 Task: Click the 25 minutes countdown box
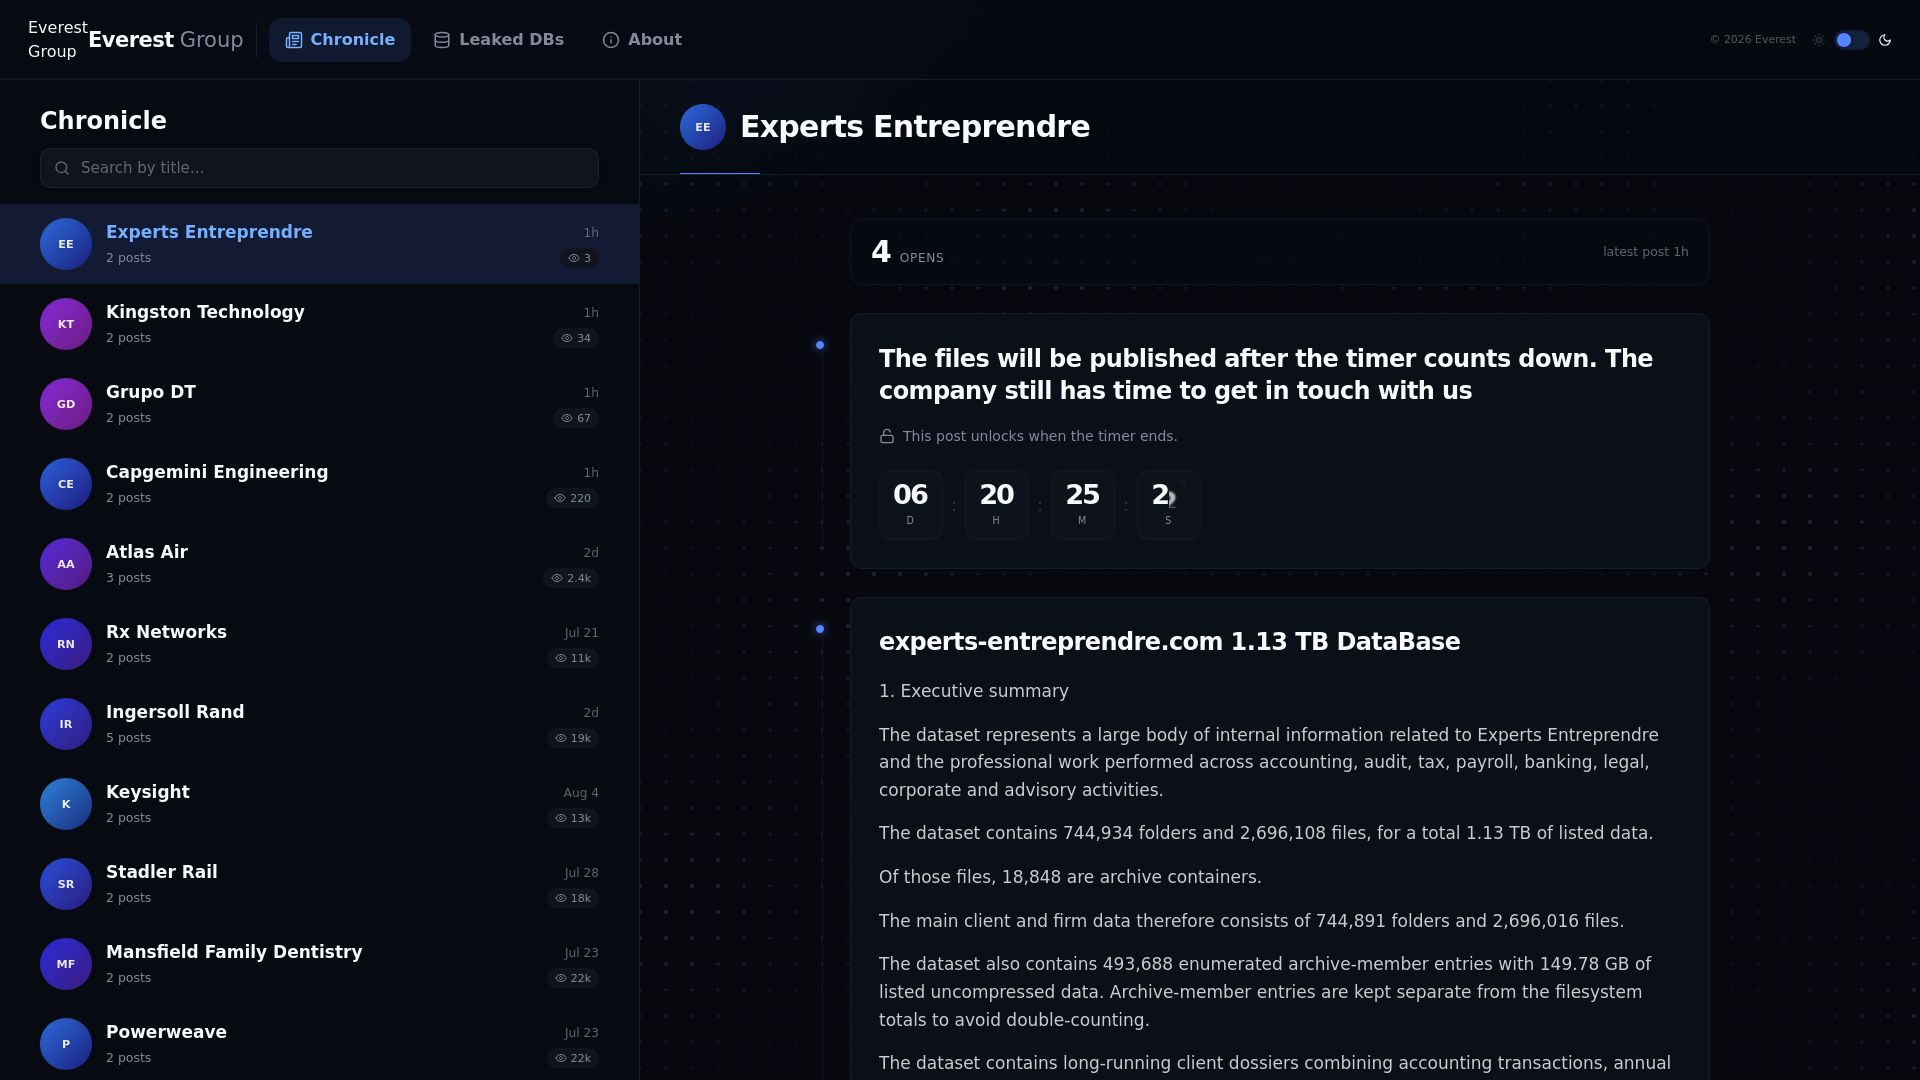pos(1083,505)
